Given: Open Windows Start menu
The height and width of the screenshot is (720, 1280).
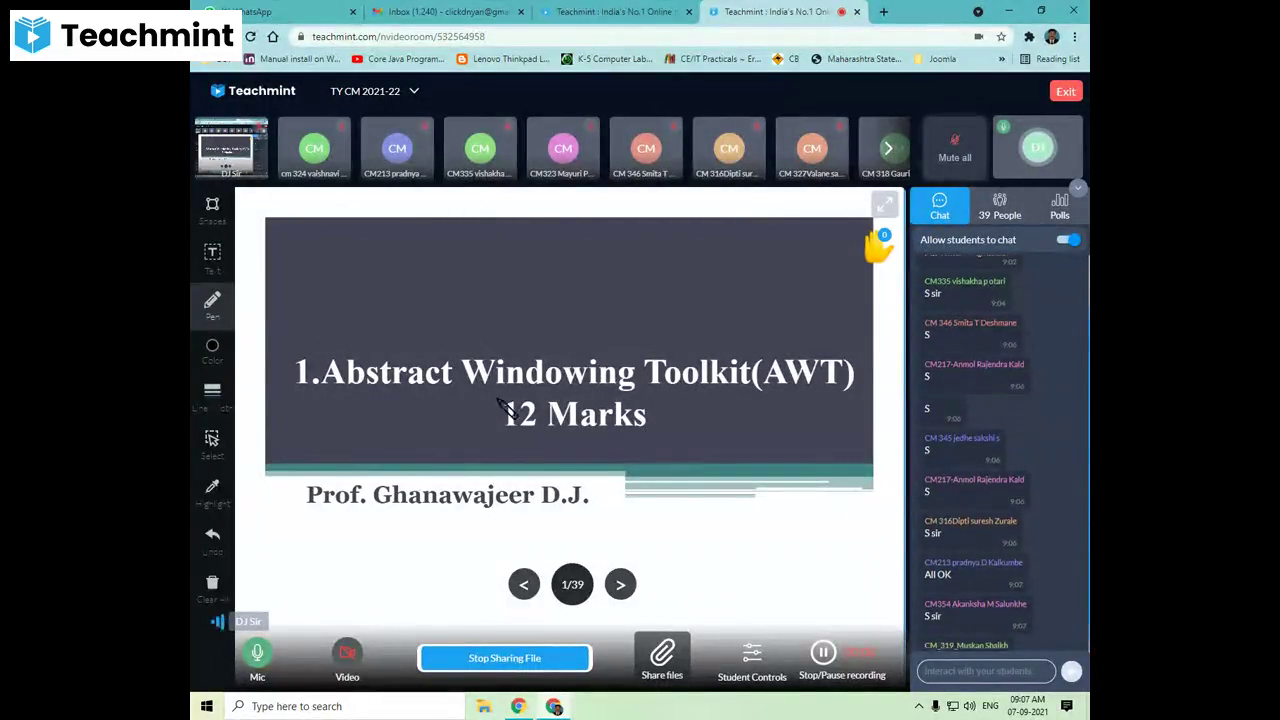Looking at the screenshot, I should pyautogui.click(x=207, y=706).
